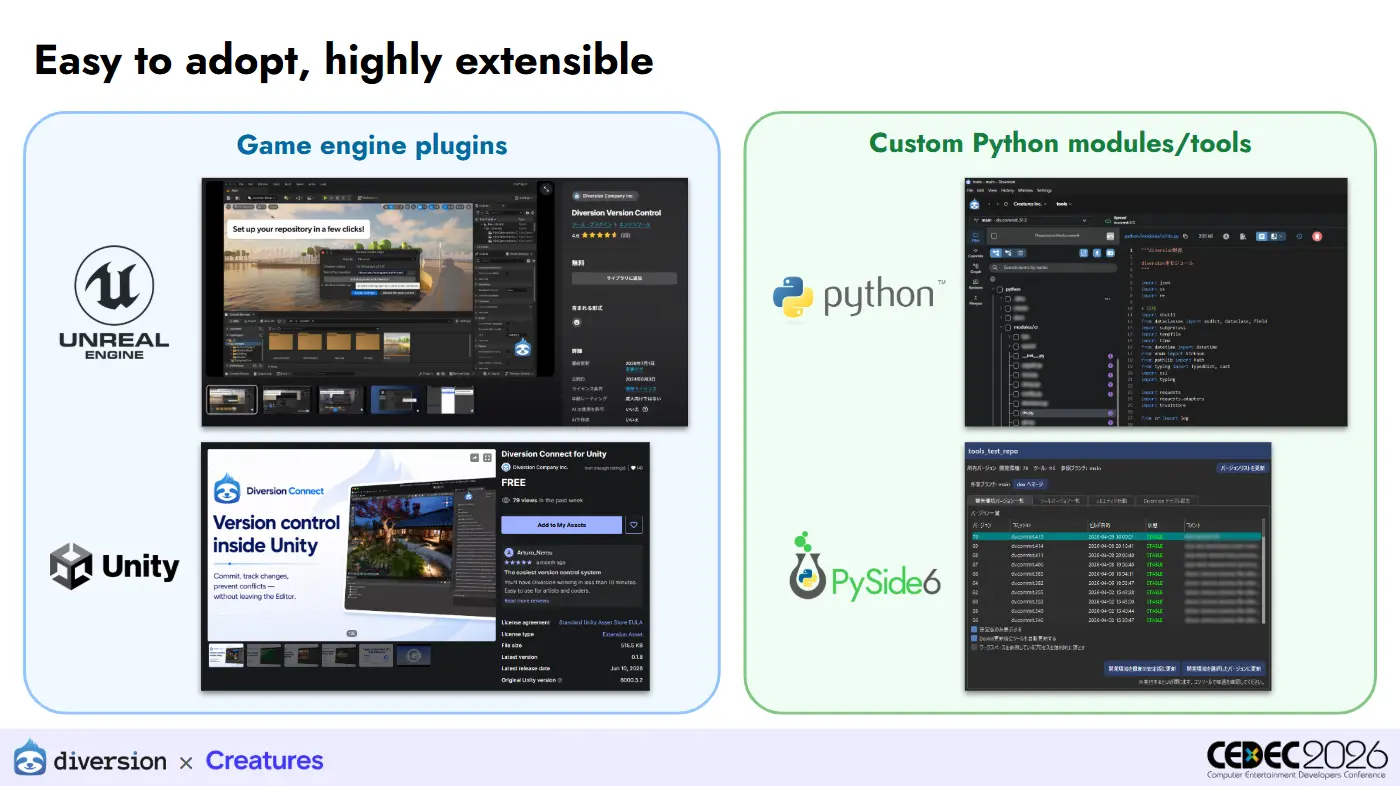Click the Search items by name field
The width and height of the screenshot is (1400, 786).
[x=1053, y=268]
